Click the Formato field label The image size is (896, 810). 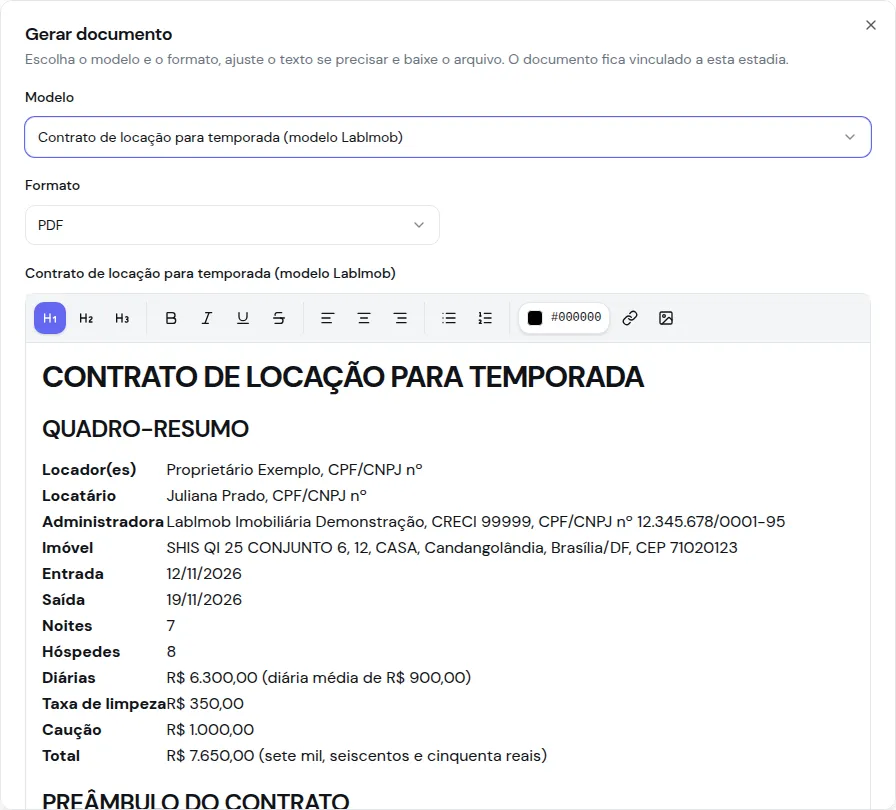pos(53,185)
